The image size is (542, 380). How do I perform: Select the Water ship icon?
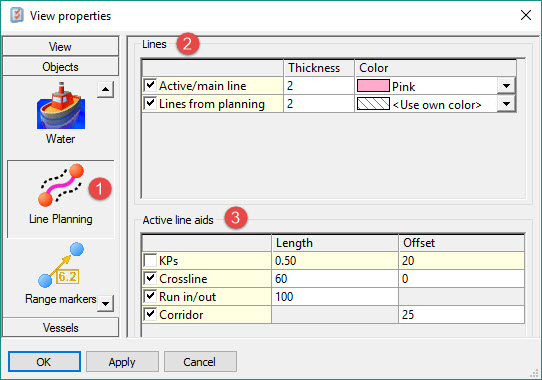pos(61,105)
